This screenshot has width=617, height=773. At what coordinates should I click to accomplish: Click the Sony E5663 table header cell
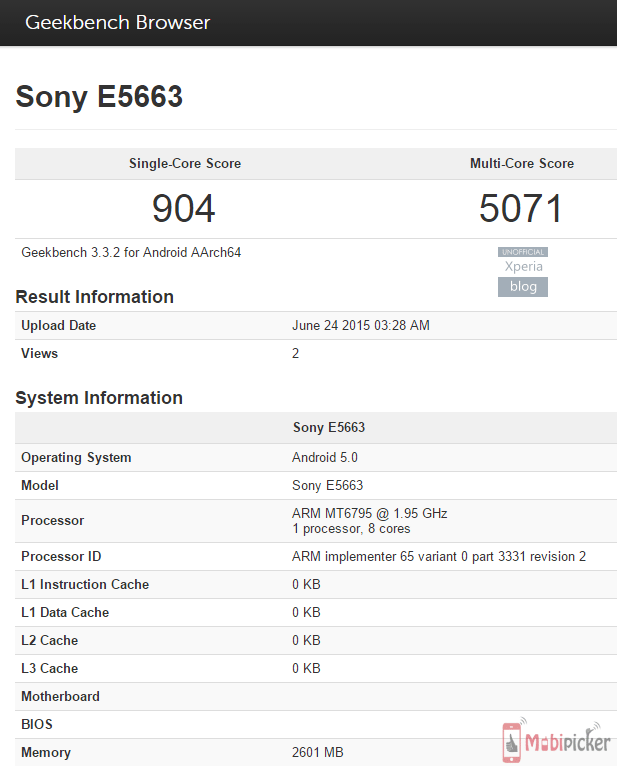[329, 427]
